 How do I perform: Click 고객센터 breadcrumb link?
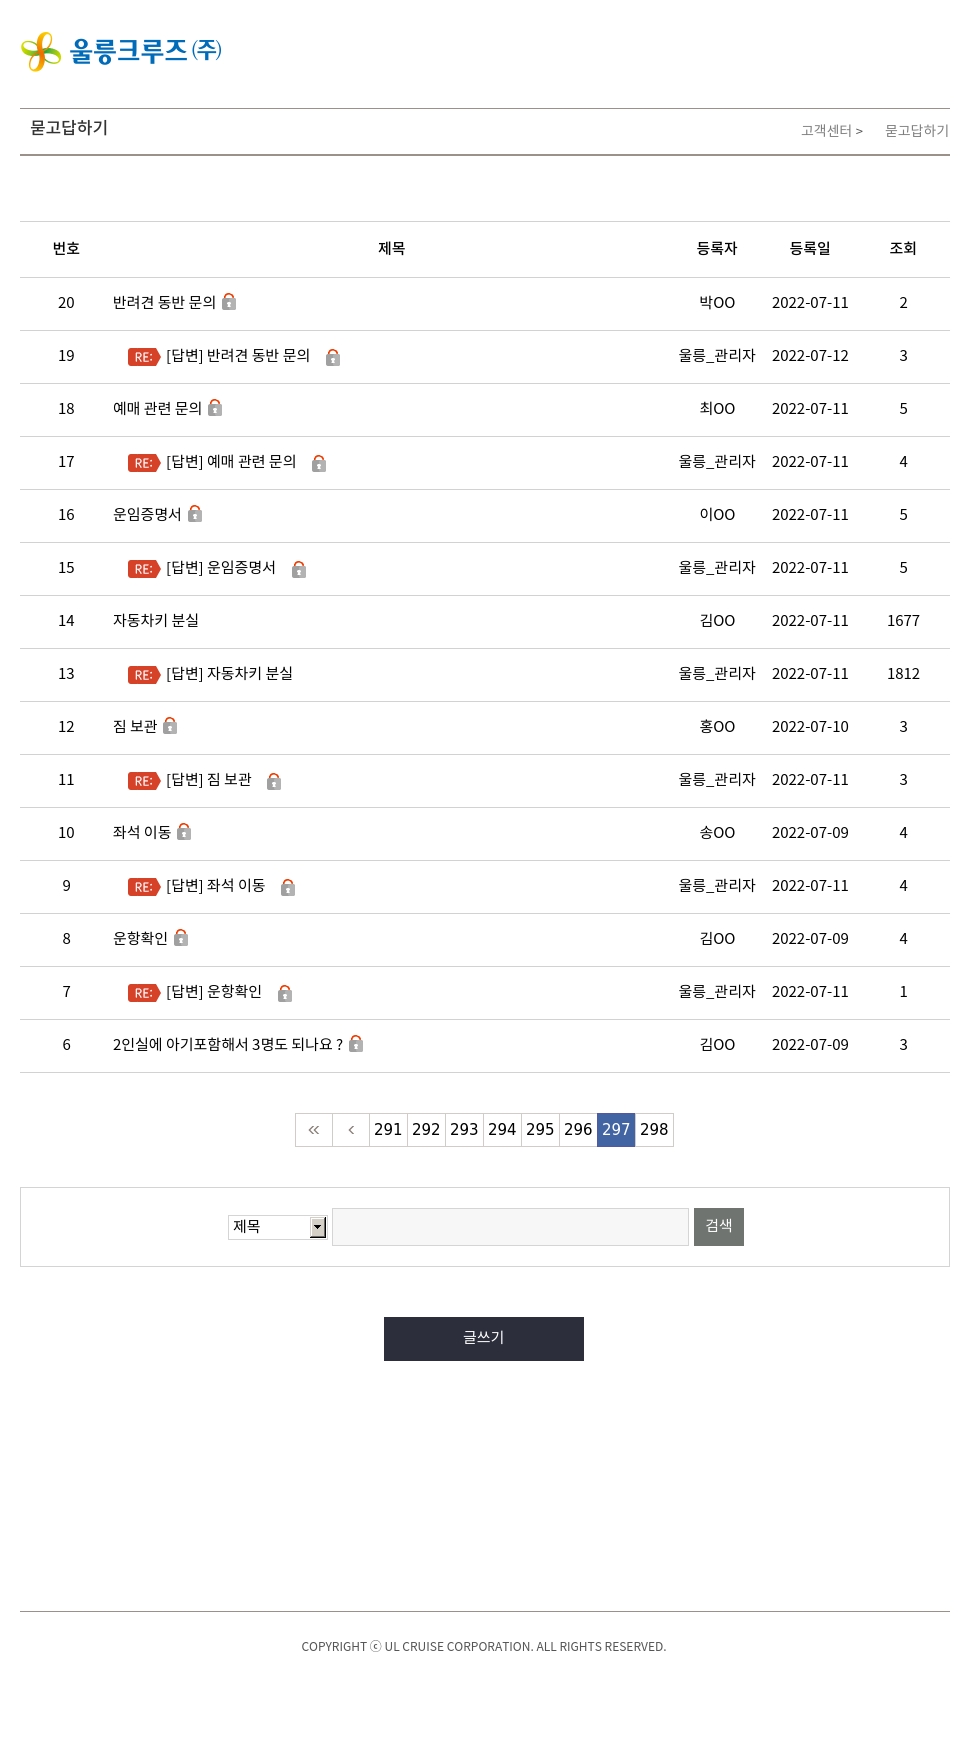tap(826, 131)
